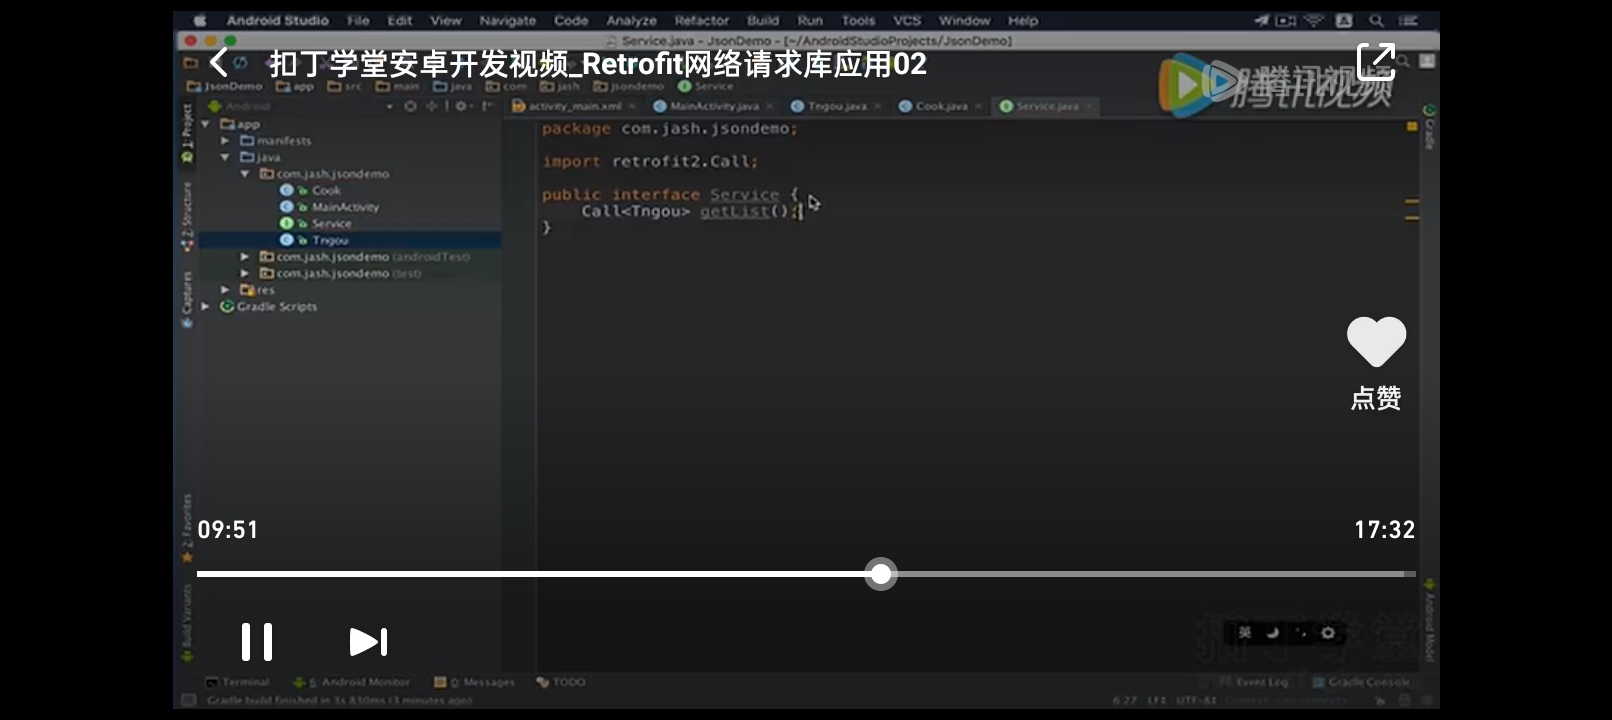Expand the res folder

(x=225, y=290)
